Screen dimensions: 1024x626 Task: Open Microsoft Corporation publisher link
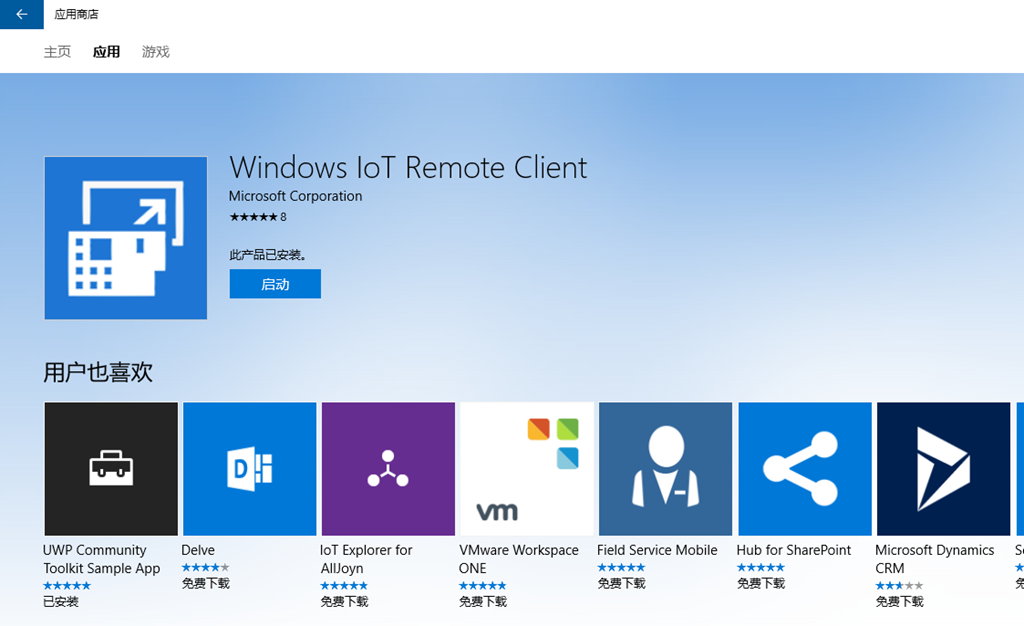(295, 196)
